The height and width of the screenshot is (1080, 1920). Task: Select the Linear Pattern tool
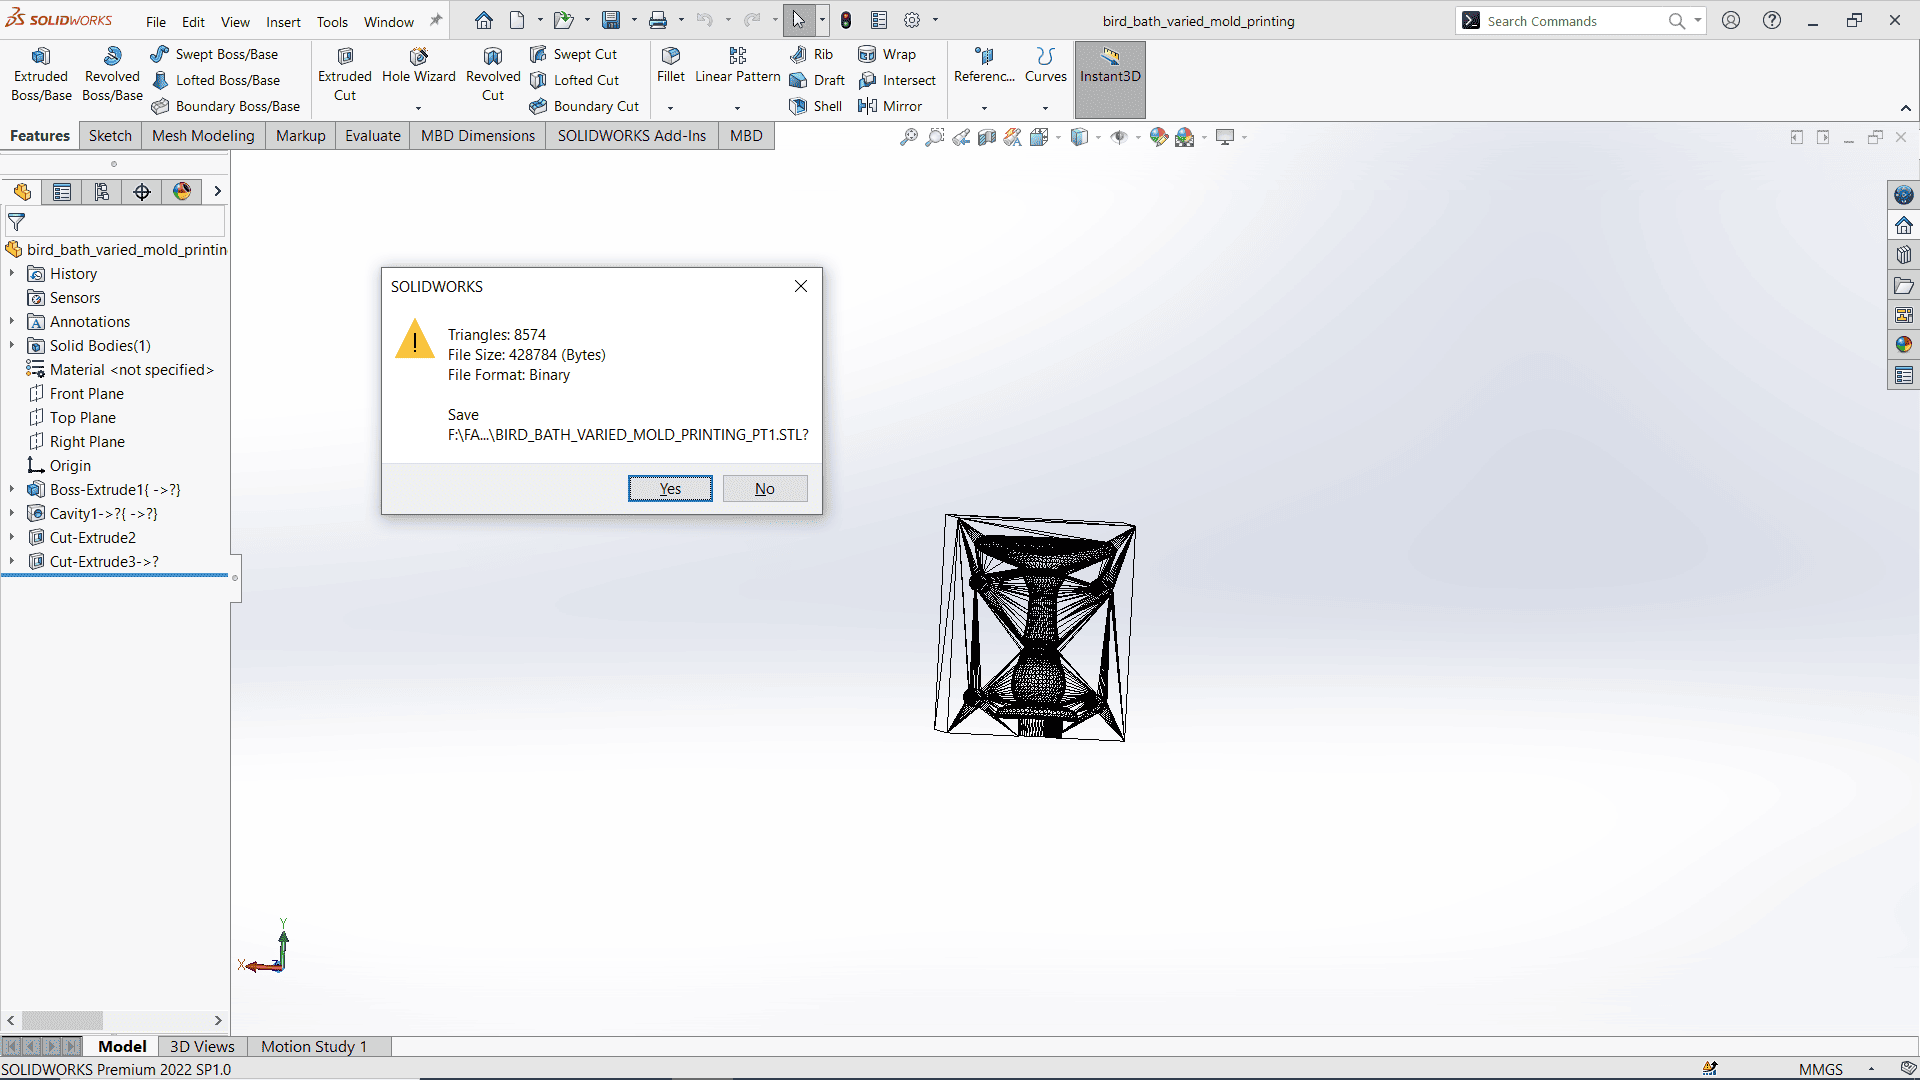738,66
